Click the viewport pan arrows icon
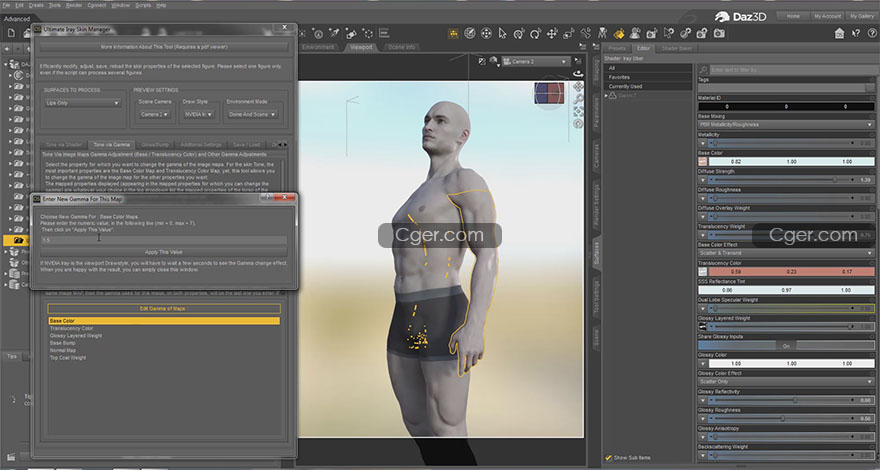Image resolution: width=880 pixels, height=470 pixels. pos(578,87)
